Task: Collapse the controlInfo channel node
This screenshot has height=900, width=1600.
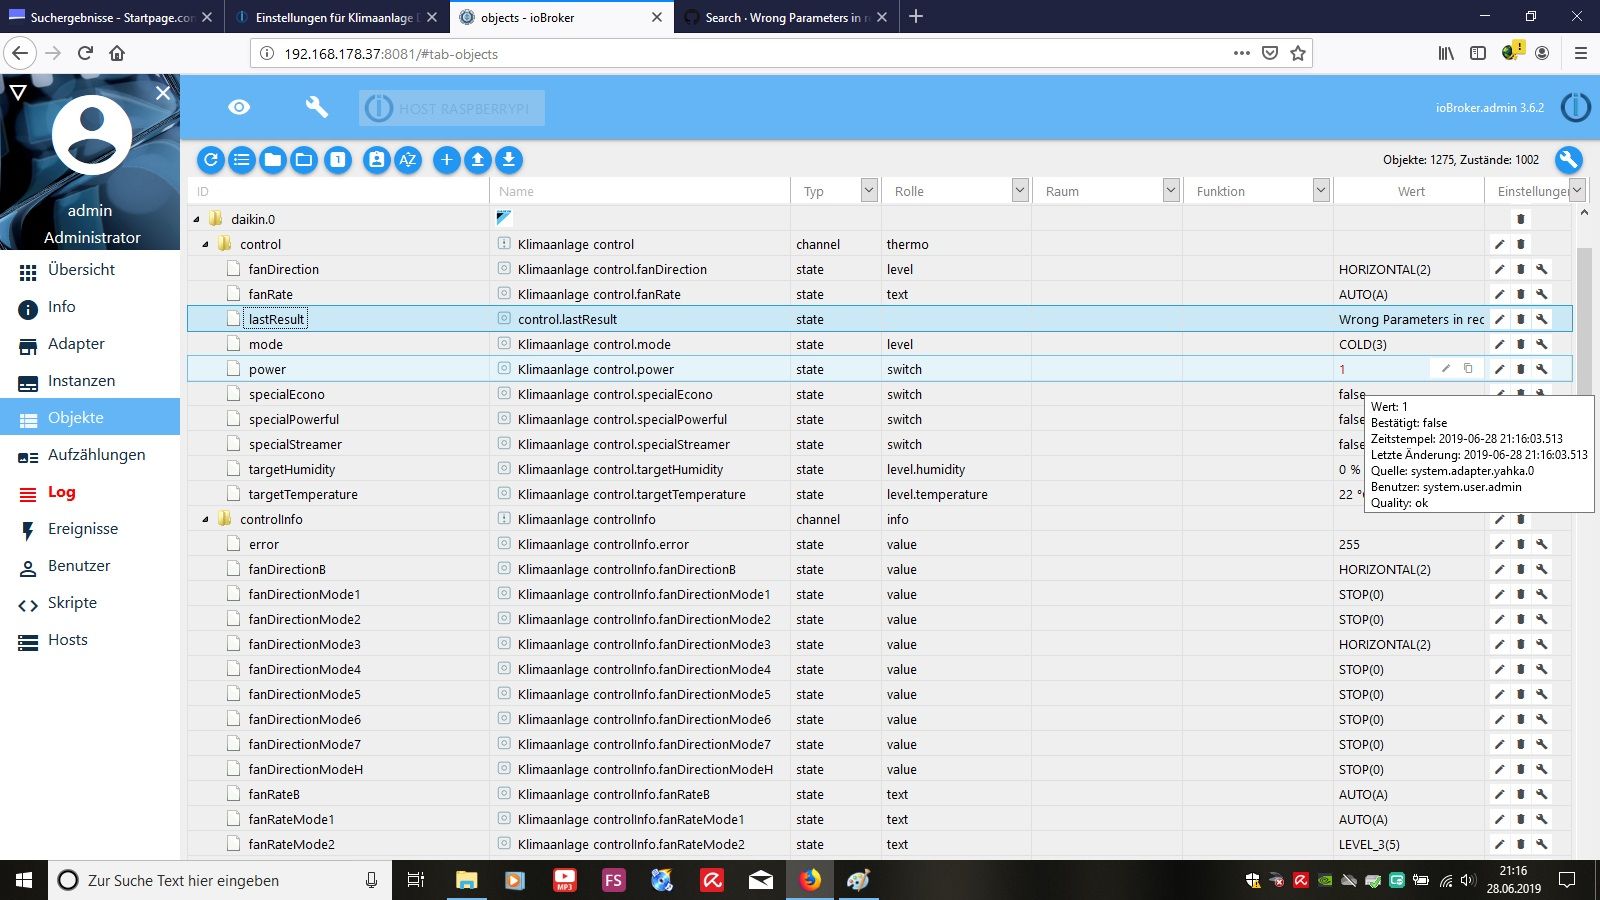Action: coord(206,519)
